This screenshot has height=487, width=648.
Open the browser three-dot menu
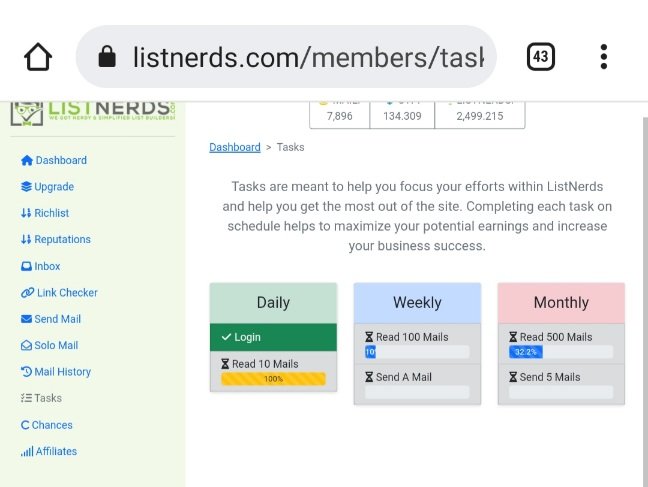604,57
